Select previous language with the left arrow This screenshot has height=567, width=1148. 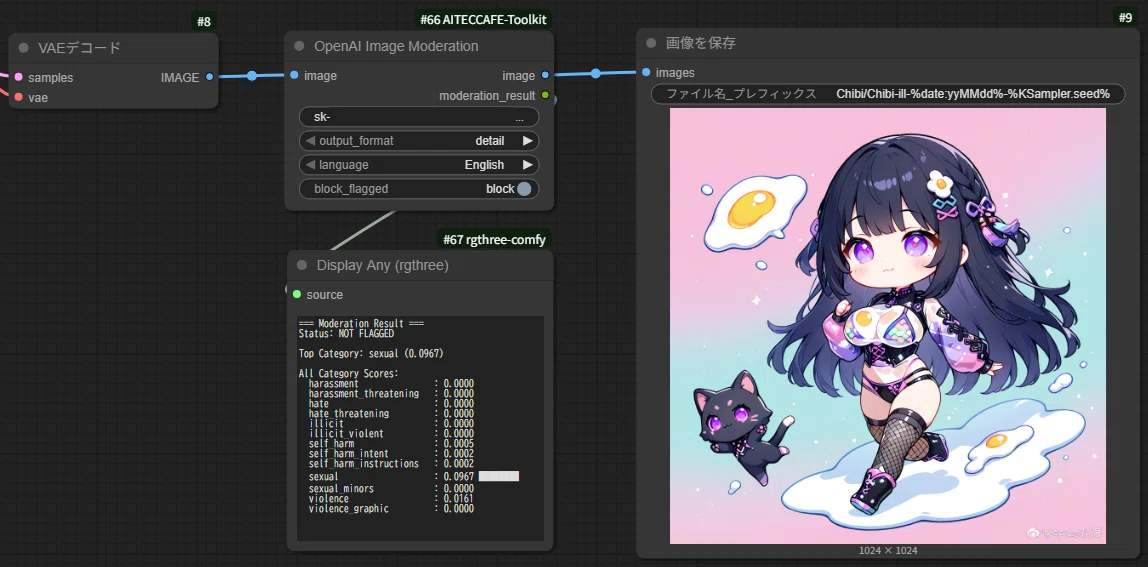coord(310,165)
